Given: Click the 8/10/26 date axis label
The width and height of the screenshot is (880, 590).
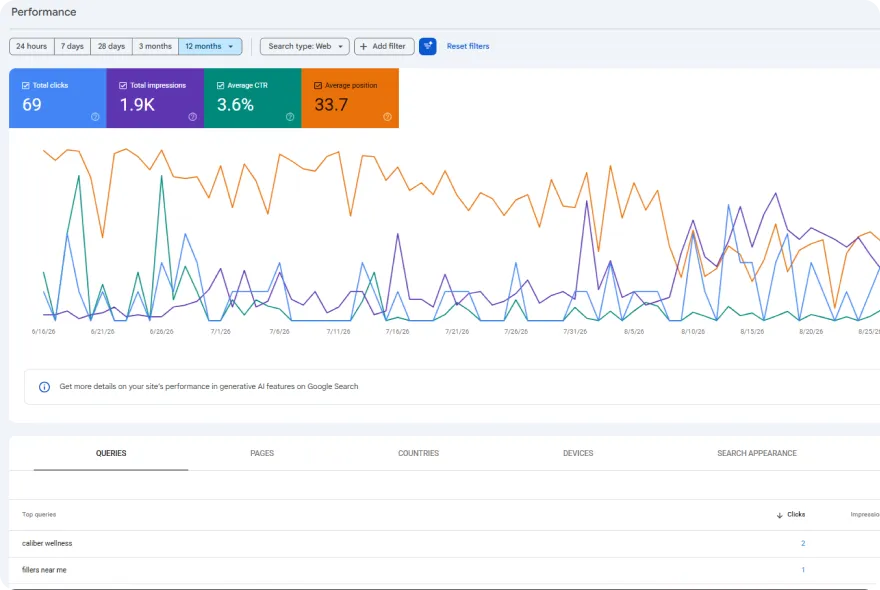Looking at the screenshot, I should coord(693,332).
